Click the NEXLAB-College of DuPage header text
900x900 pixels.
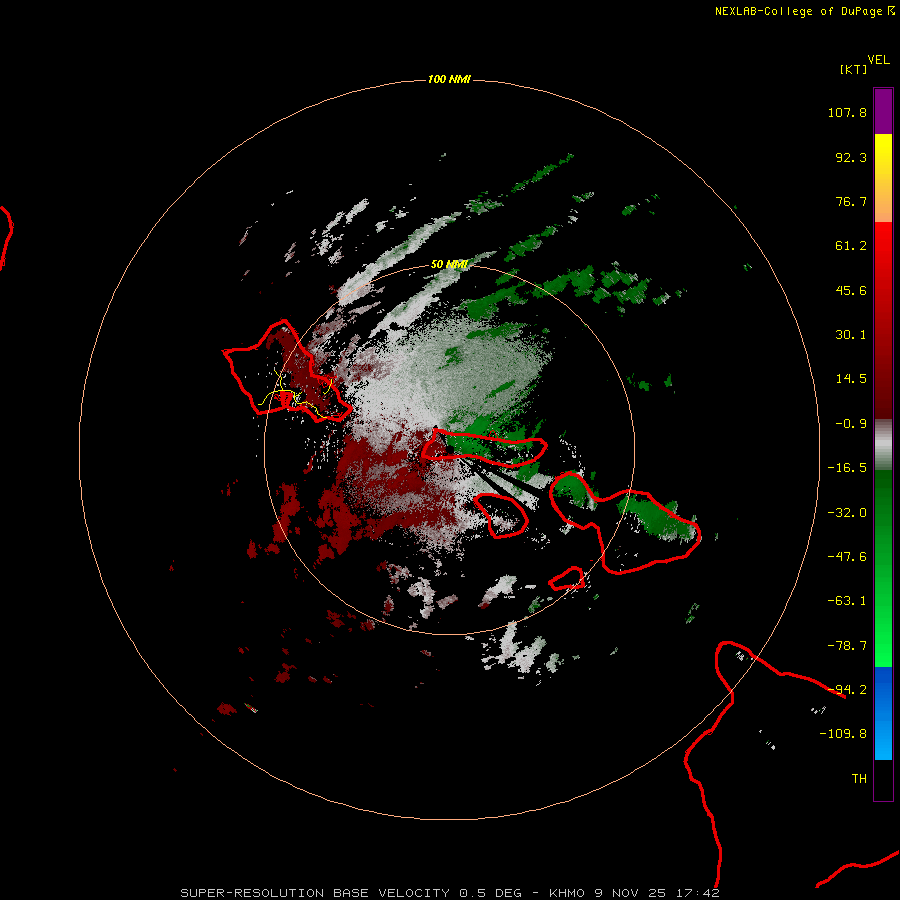pos(798,11)
